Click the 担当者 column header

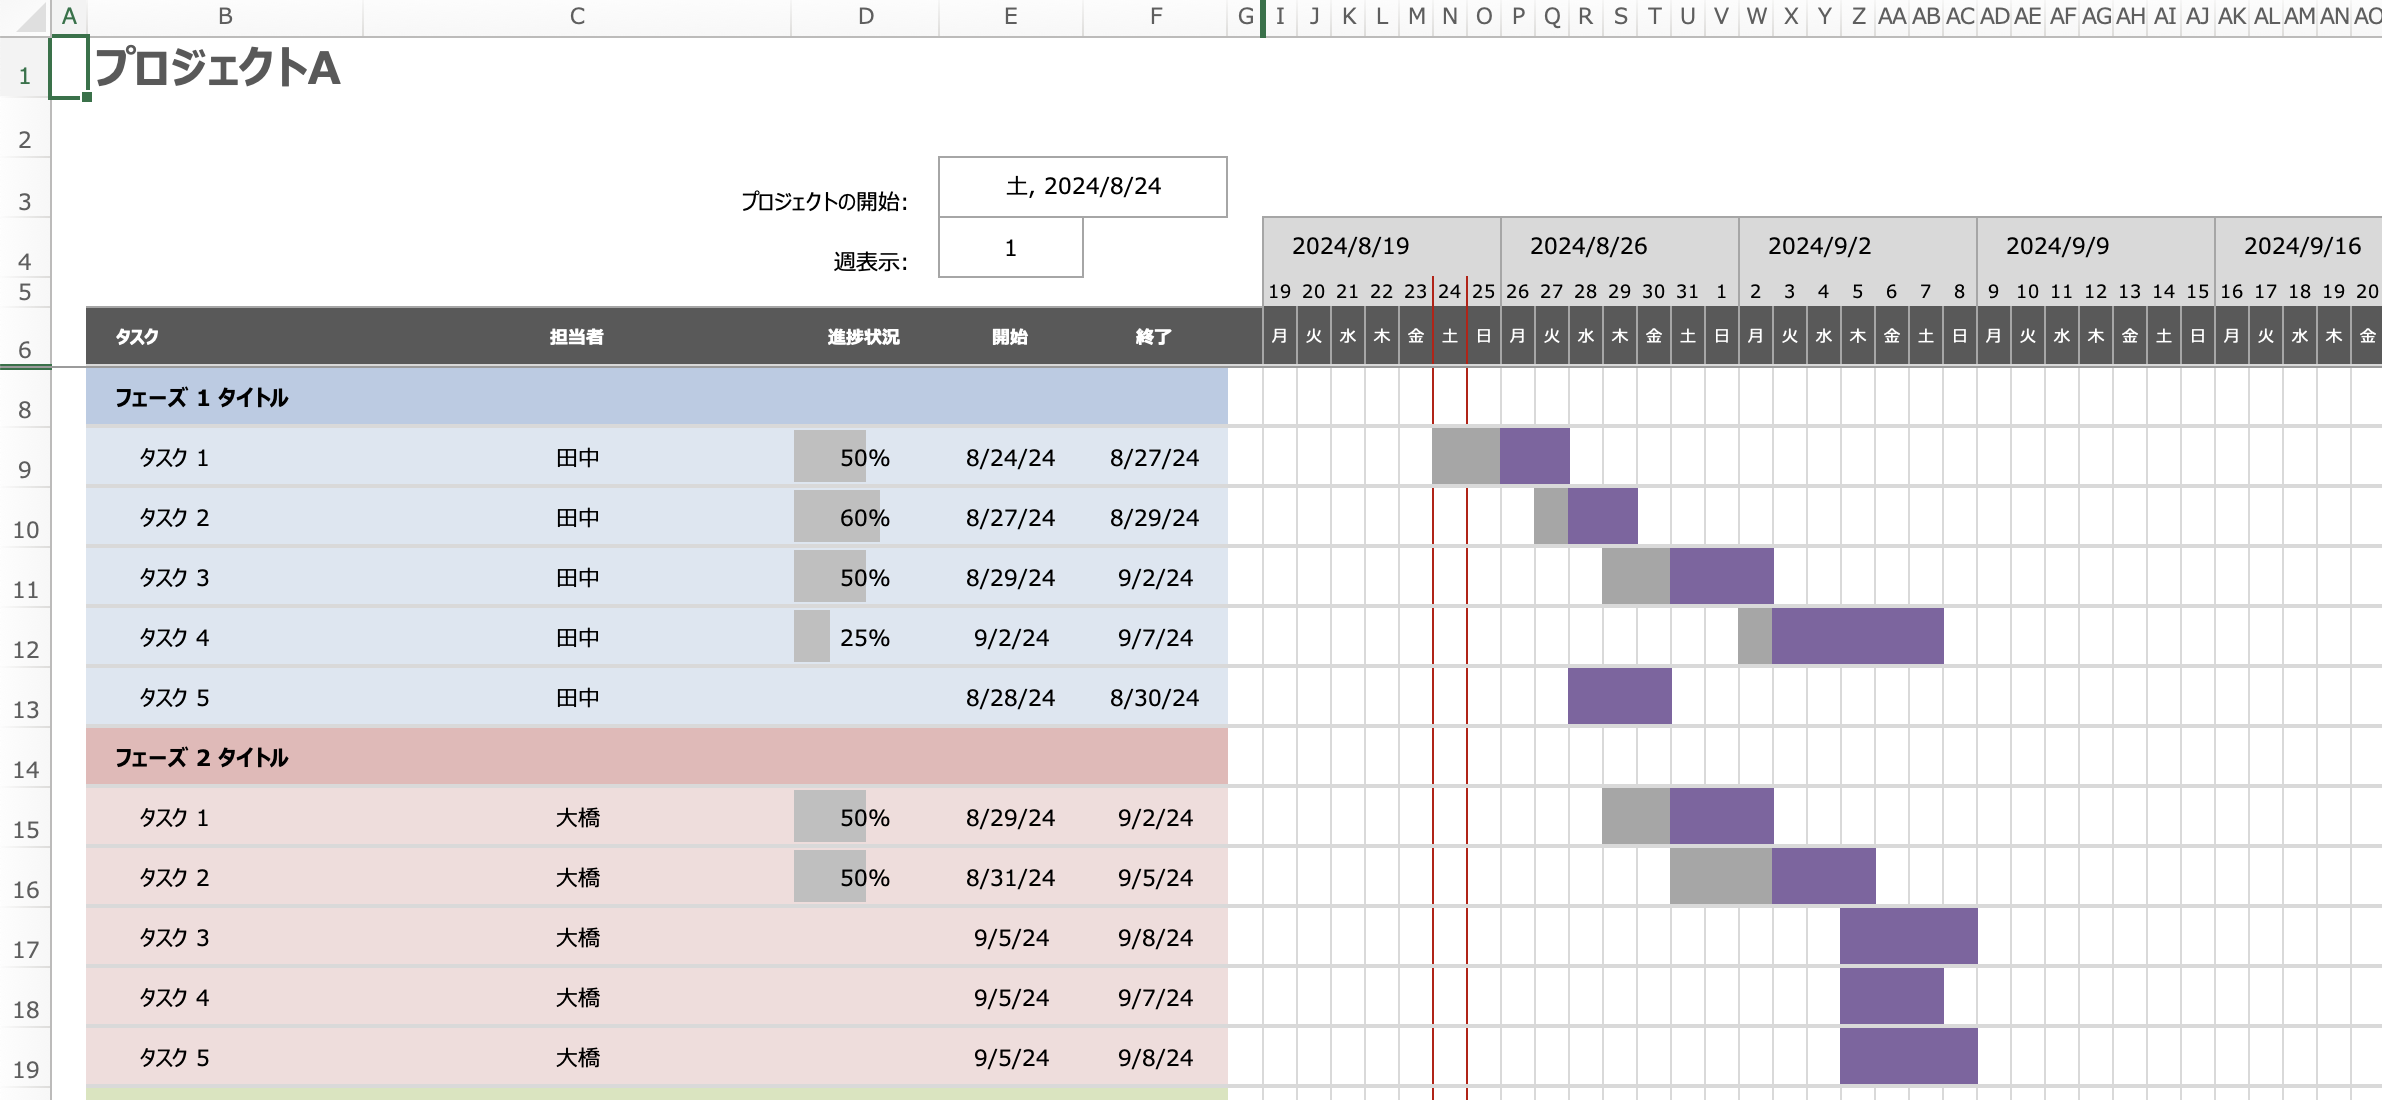[x=576, y=337]
